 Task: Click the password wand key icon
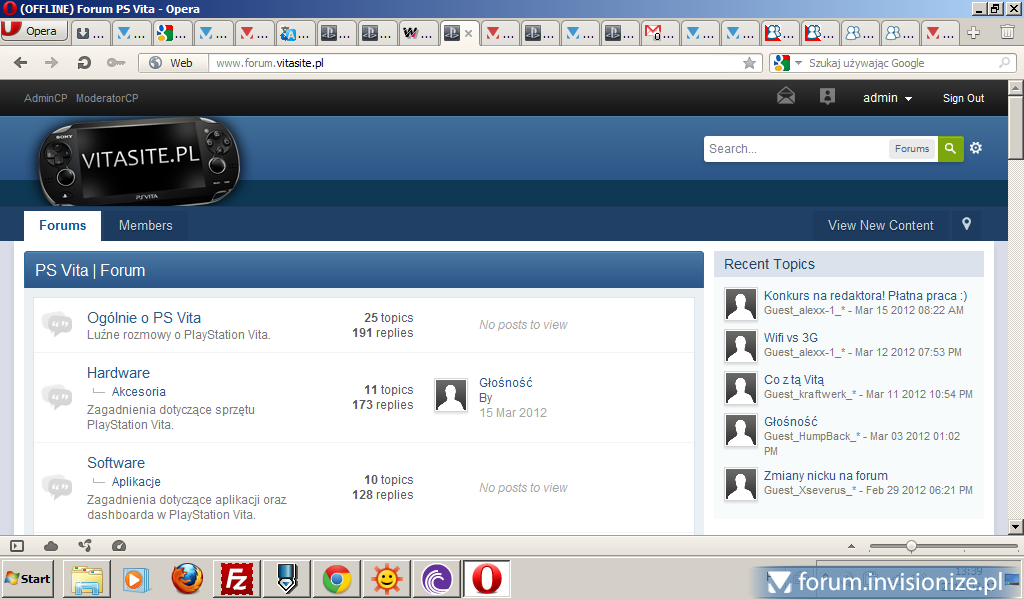[117, 63]
